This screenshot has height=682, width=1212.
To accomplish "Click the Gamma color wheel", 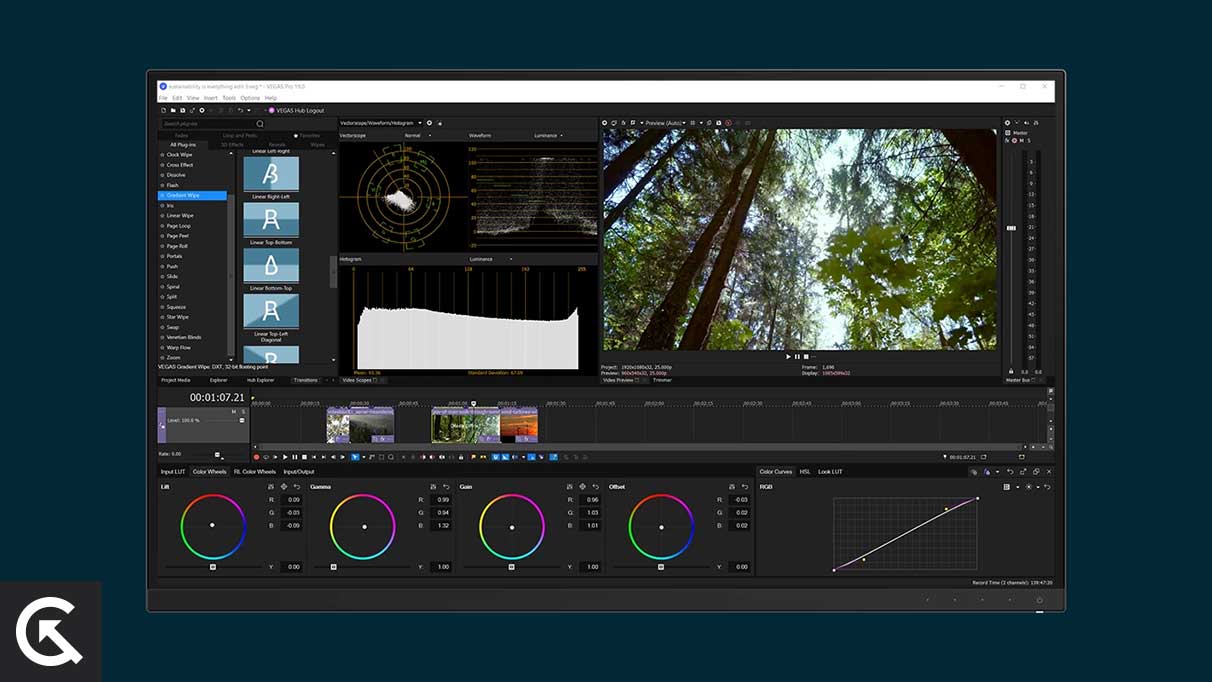I will pos(363,526).
